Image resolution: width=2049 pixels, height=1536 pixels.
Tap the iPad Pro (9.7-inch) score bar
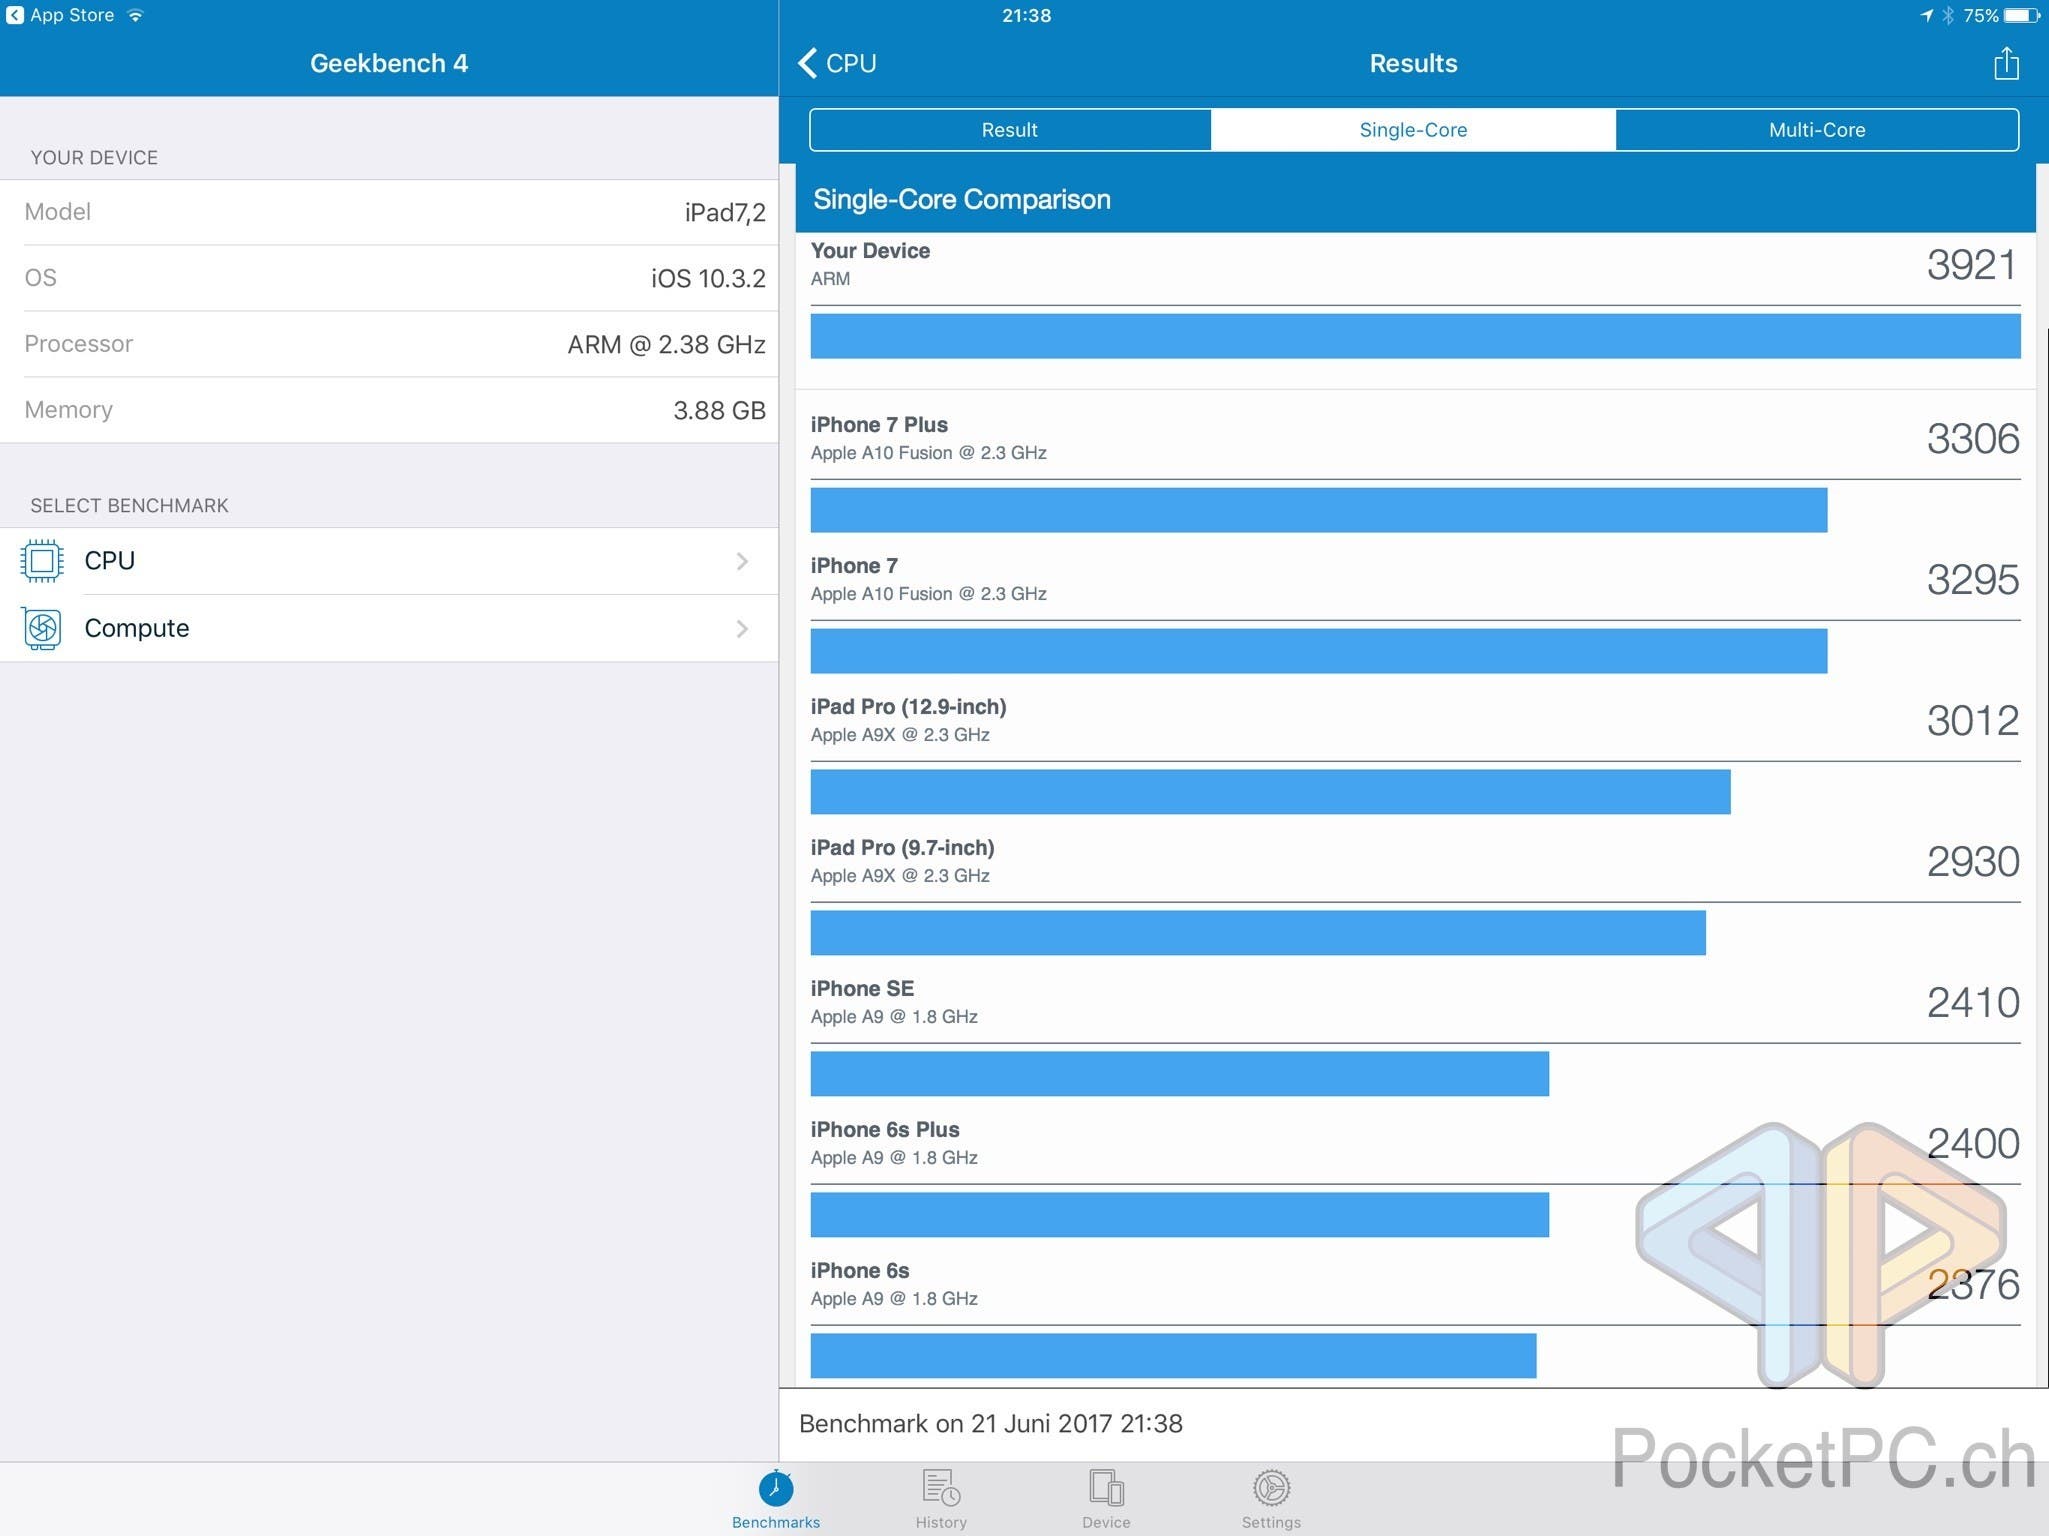click(1258, 933)
